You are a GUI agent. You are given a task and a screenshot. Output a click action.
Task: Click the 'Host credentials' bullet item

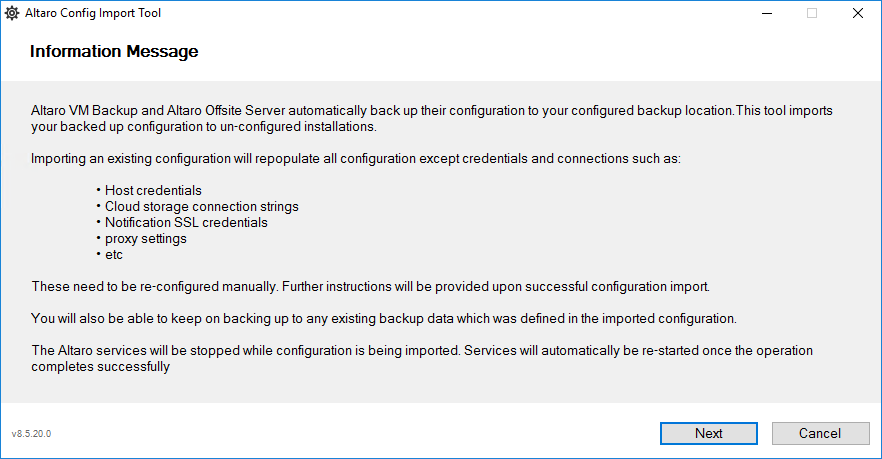coord(153,190)
